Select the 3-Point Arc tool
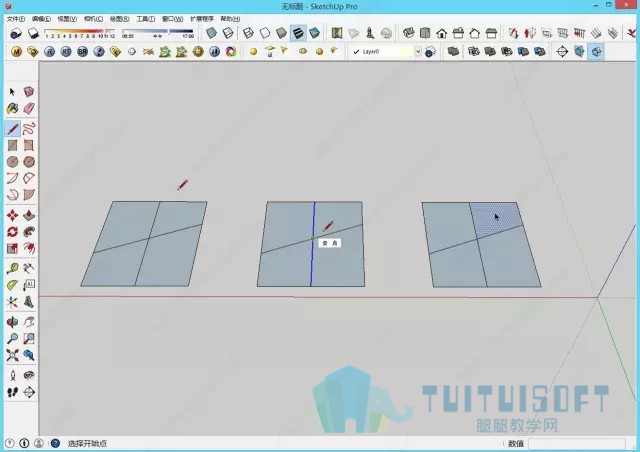 click(x=12, y=194)
